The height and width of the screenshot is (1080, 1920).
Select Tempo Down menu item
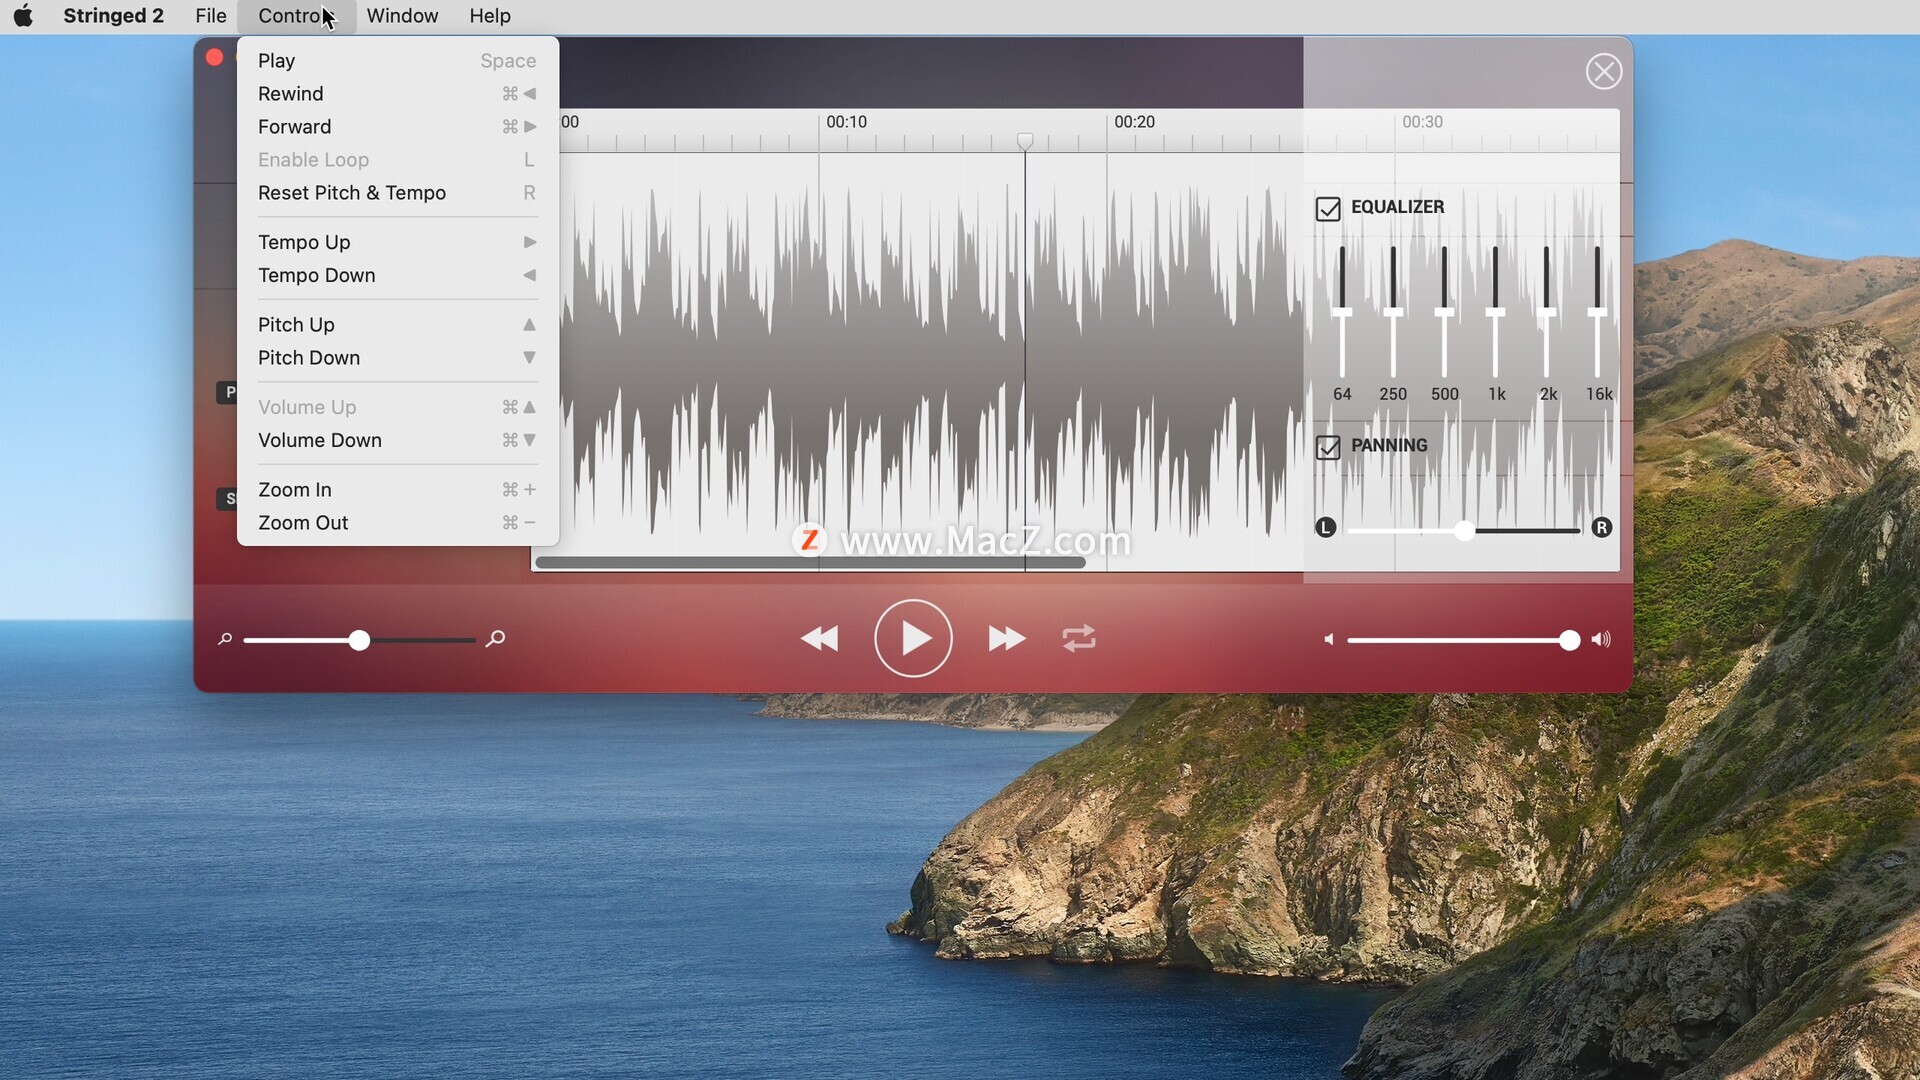[397, 275]
